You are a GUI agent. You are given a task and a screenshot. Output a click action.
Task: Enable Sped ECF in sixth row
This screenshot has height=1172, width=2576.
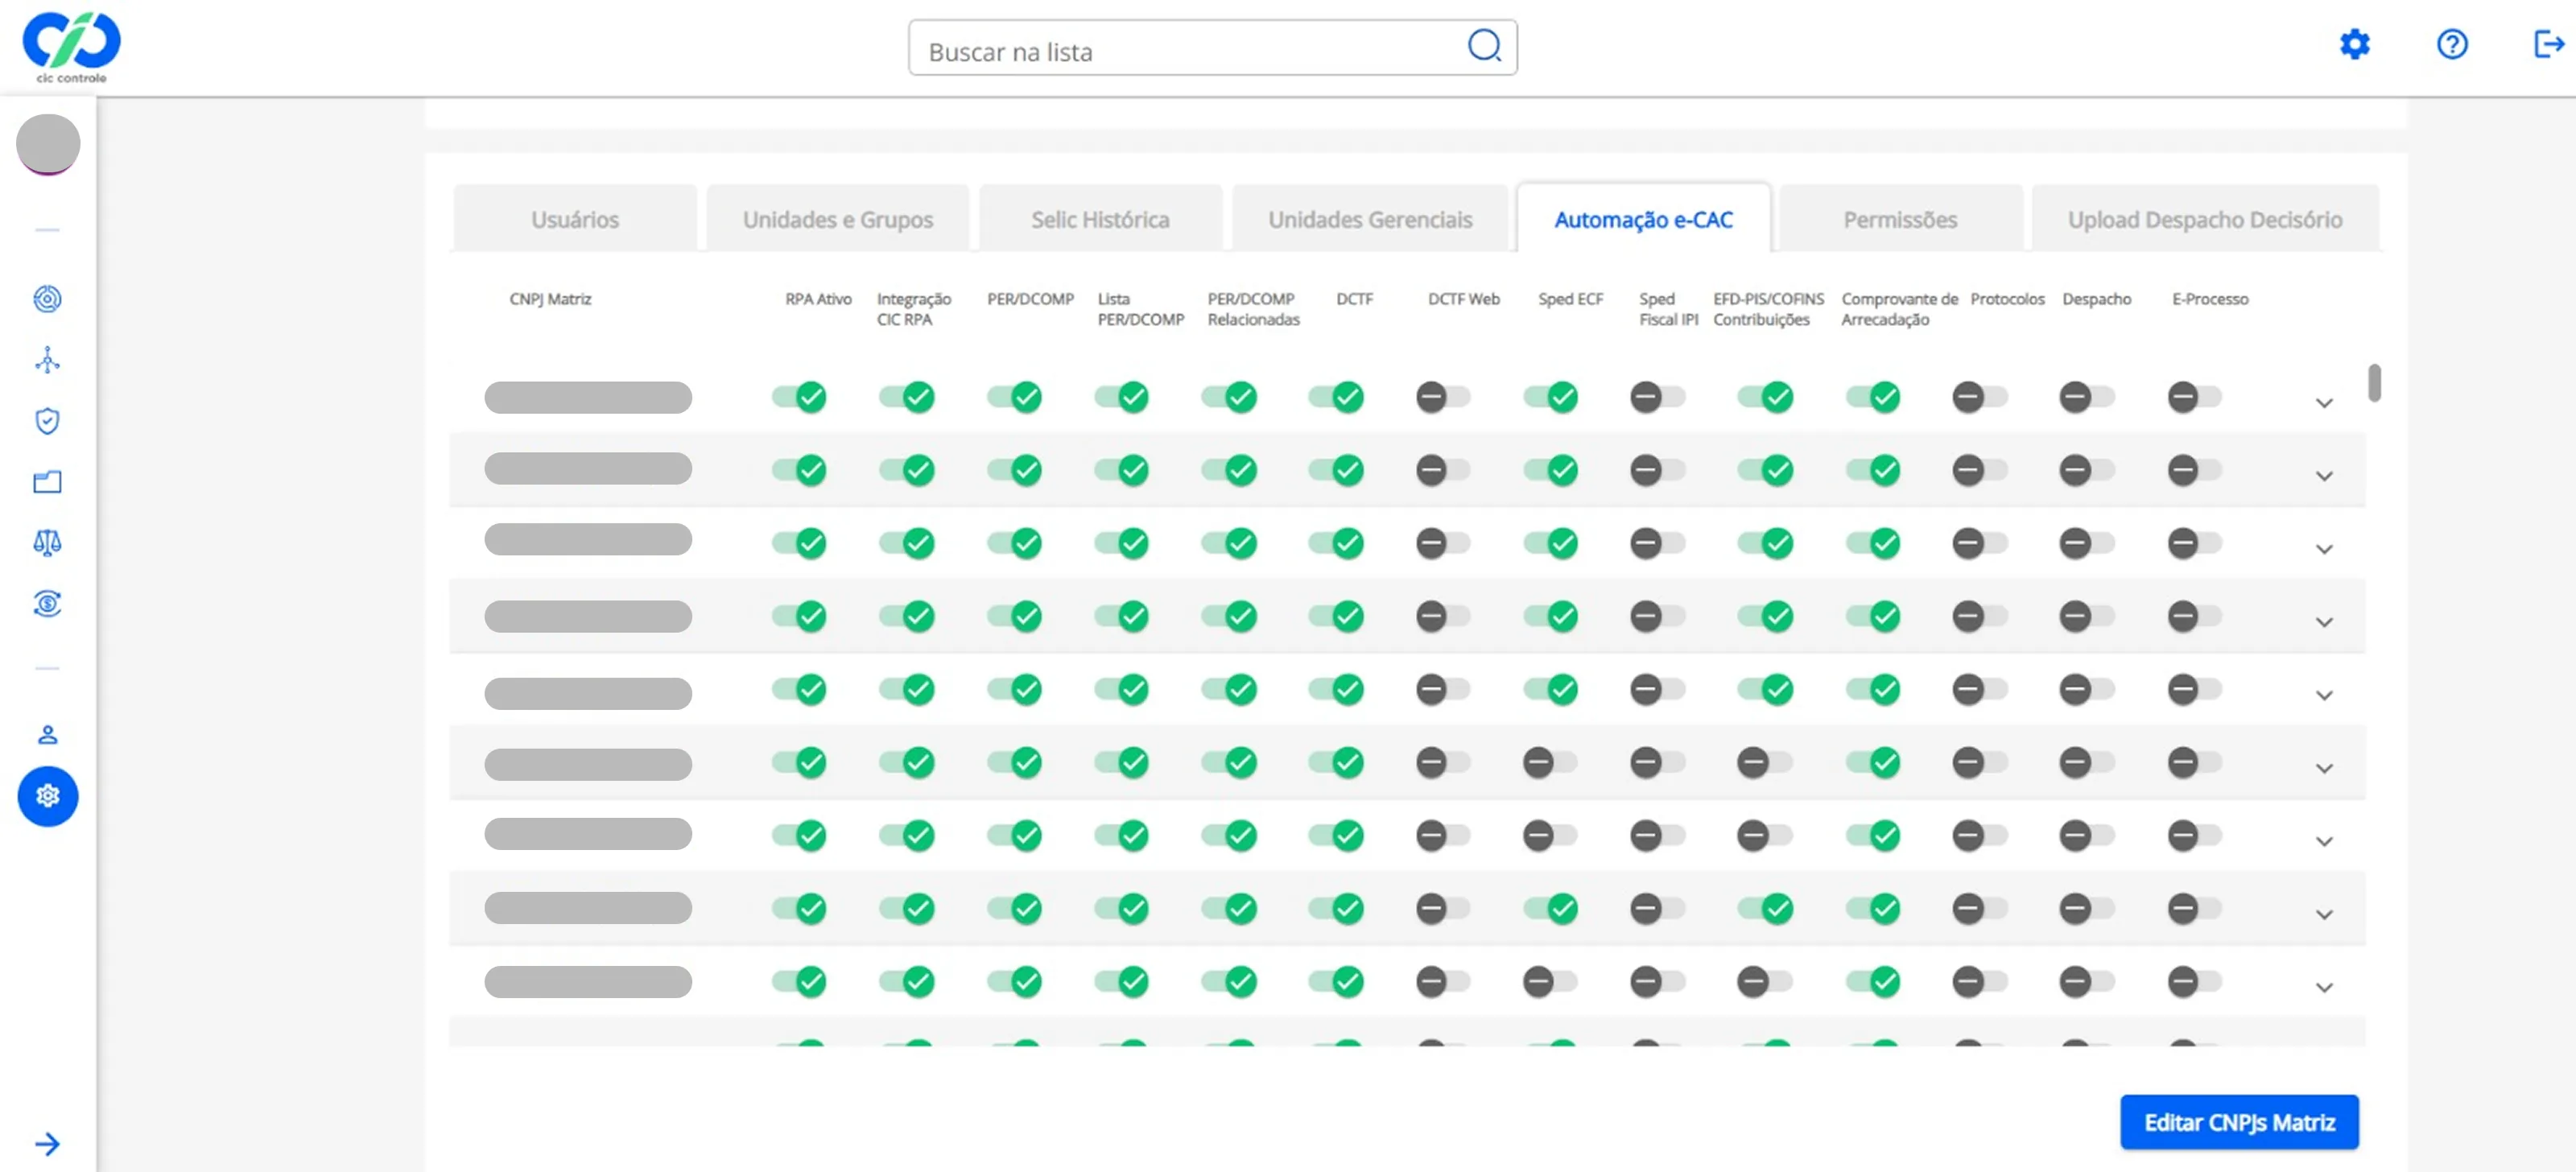point(1550,762)
